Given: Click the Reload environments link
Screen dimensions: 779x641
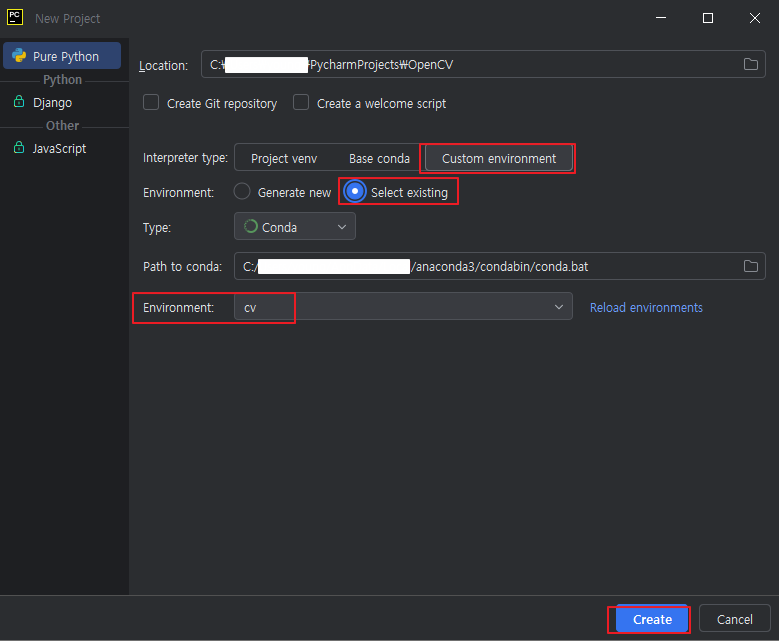Looking at the screenshot, I should (x=646, y=308).
